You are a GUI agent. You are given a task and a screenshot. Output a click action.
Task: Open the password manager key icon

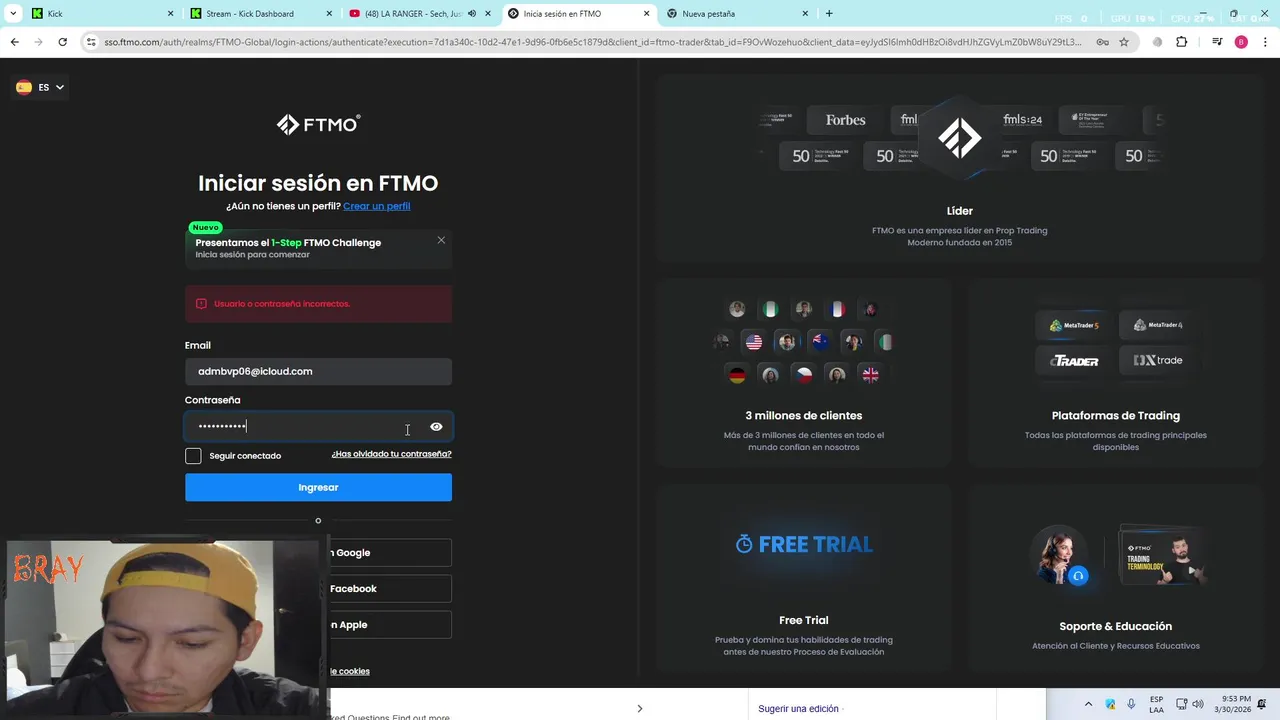pos(1102,42)
